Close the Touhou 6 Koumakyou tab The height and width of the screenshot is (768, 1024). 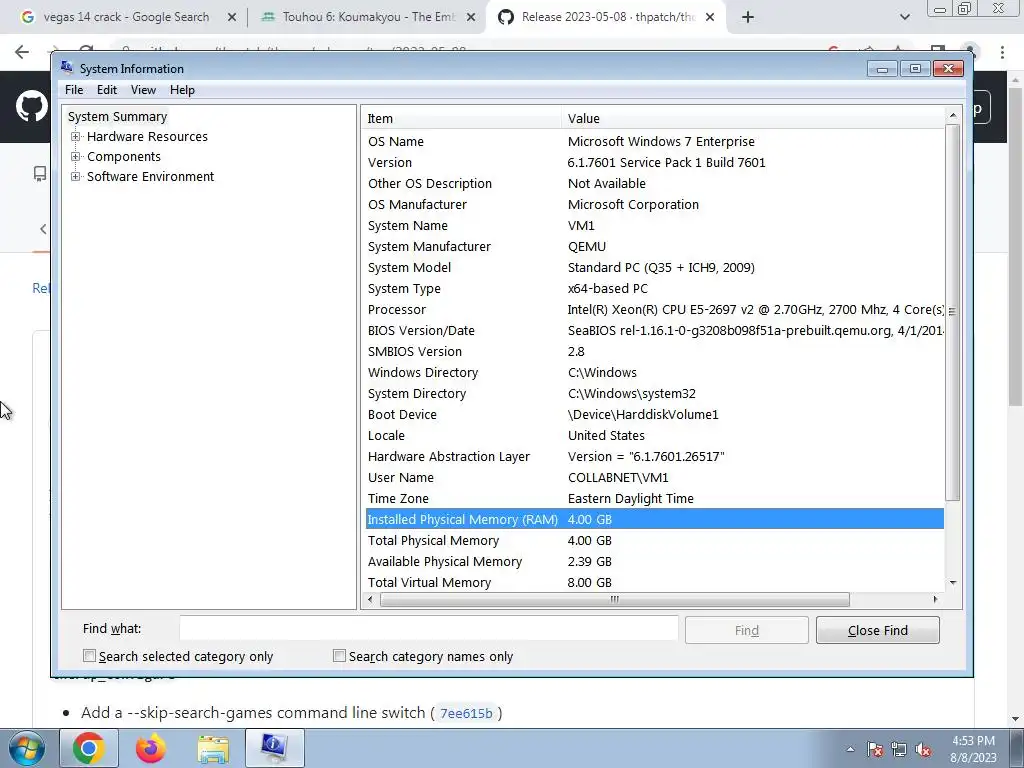(x=471, y=18)
